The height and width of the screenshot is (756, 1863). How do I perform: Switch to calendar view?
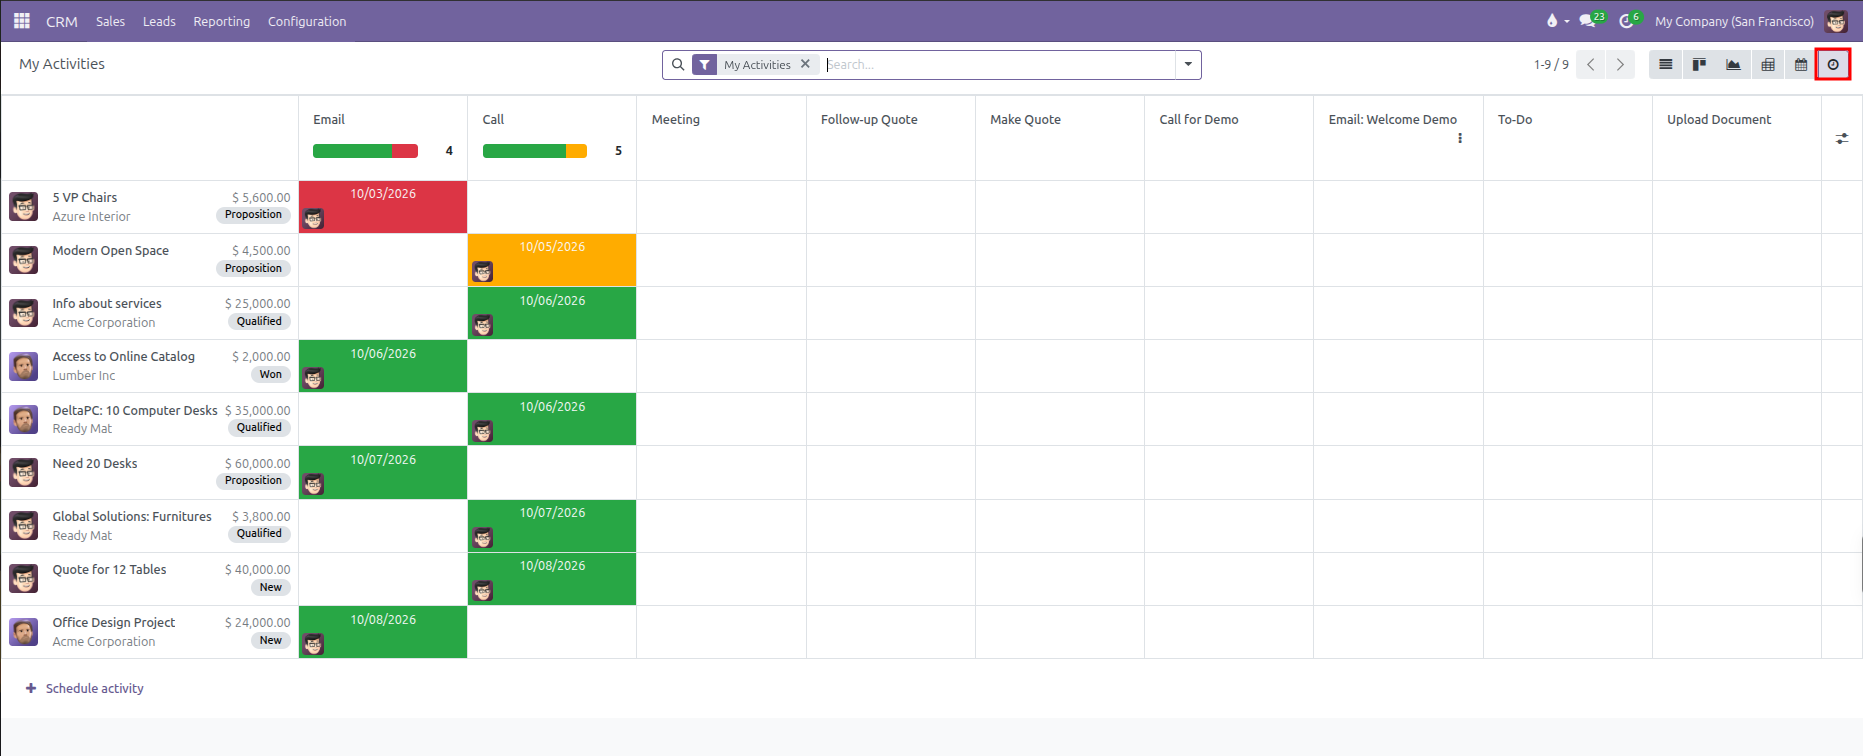point(1801,65)
